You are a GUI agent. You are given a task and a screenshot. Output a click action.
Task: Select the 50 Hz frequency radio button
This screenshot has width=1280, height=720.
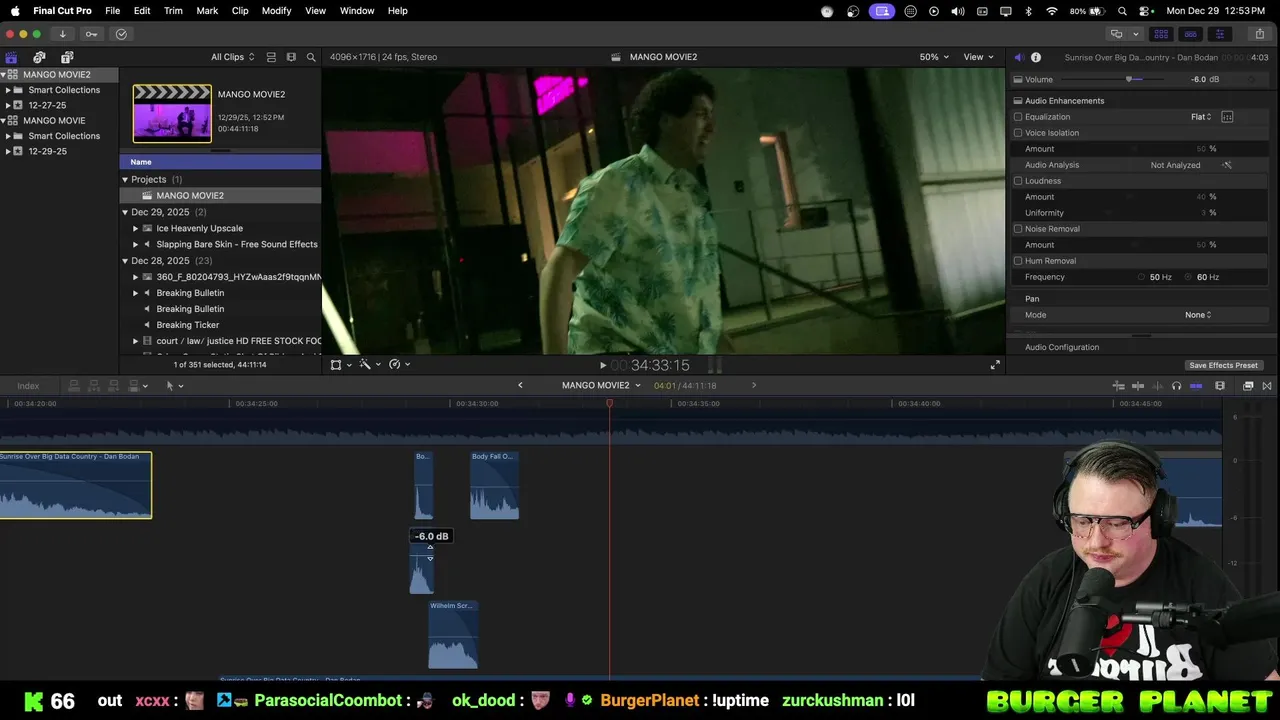coord(1141,277)
